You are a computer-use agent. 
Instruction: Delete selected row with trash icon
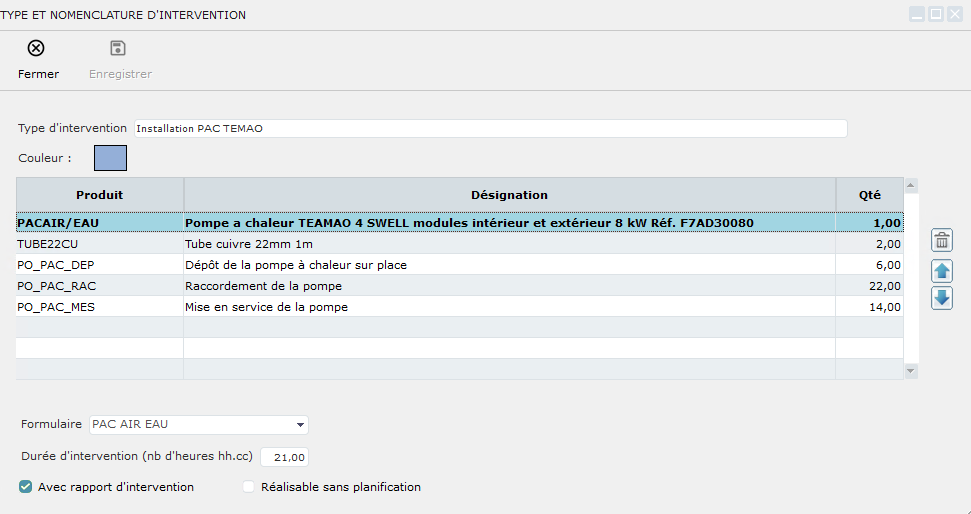pos(942,240)
